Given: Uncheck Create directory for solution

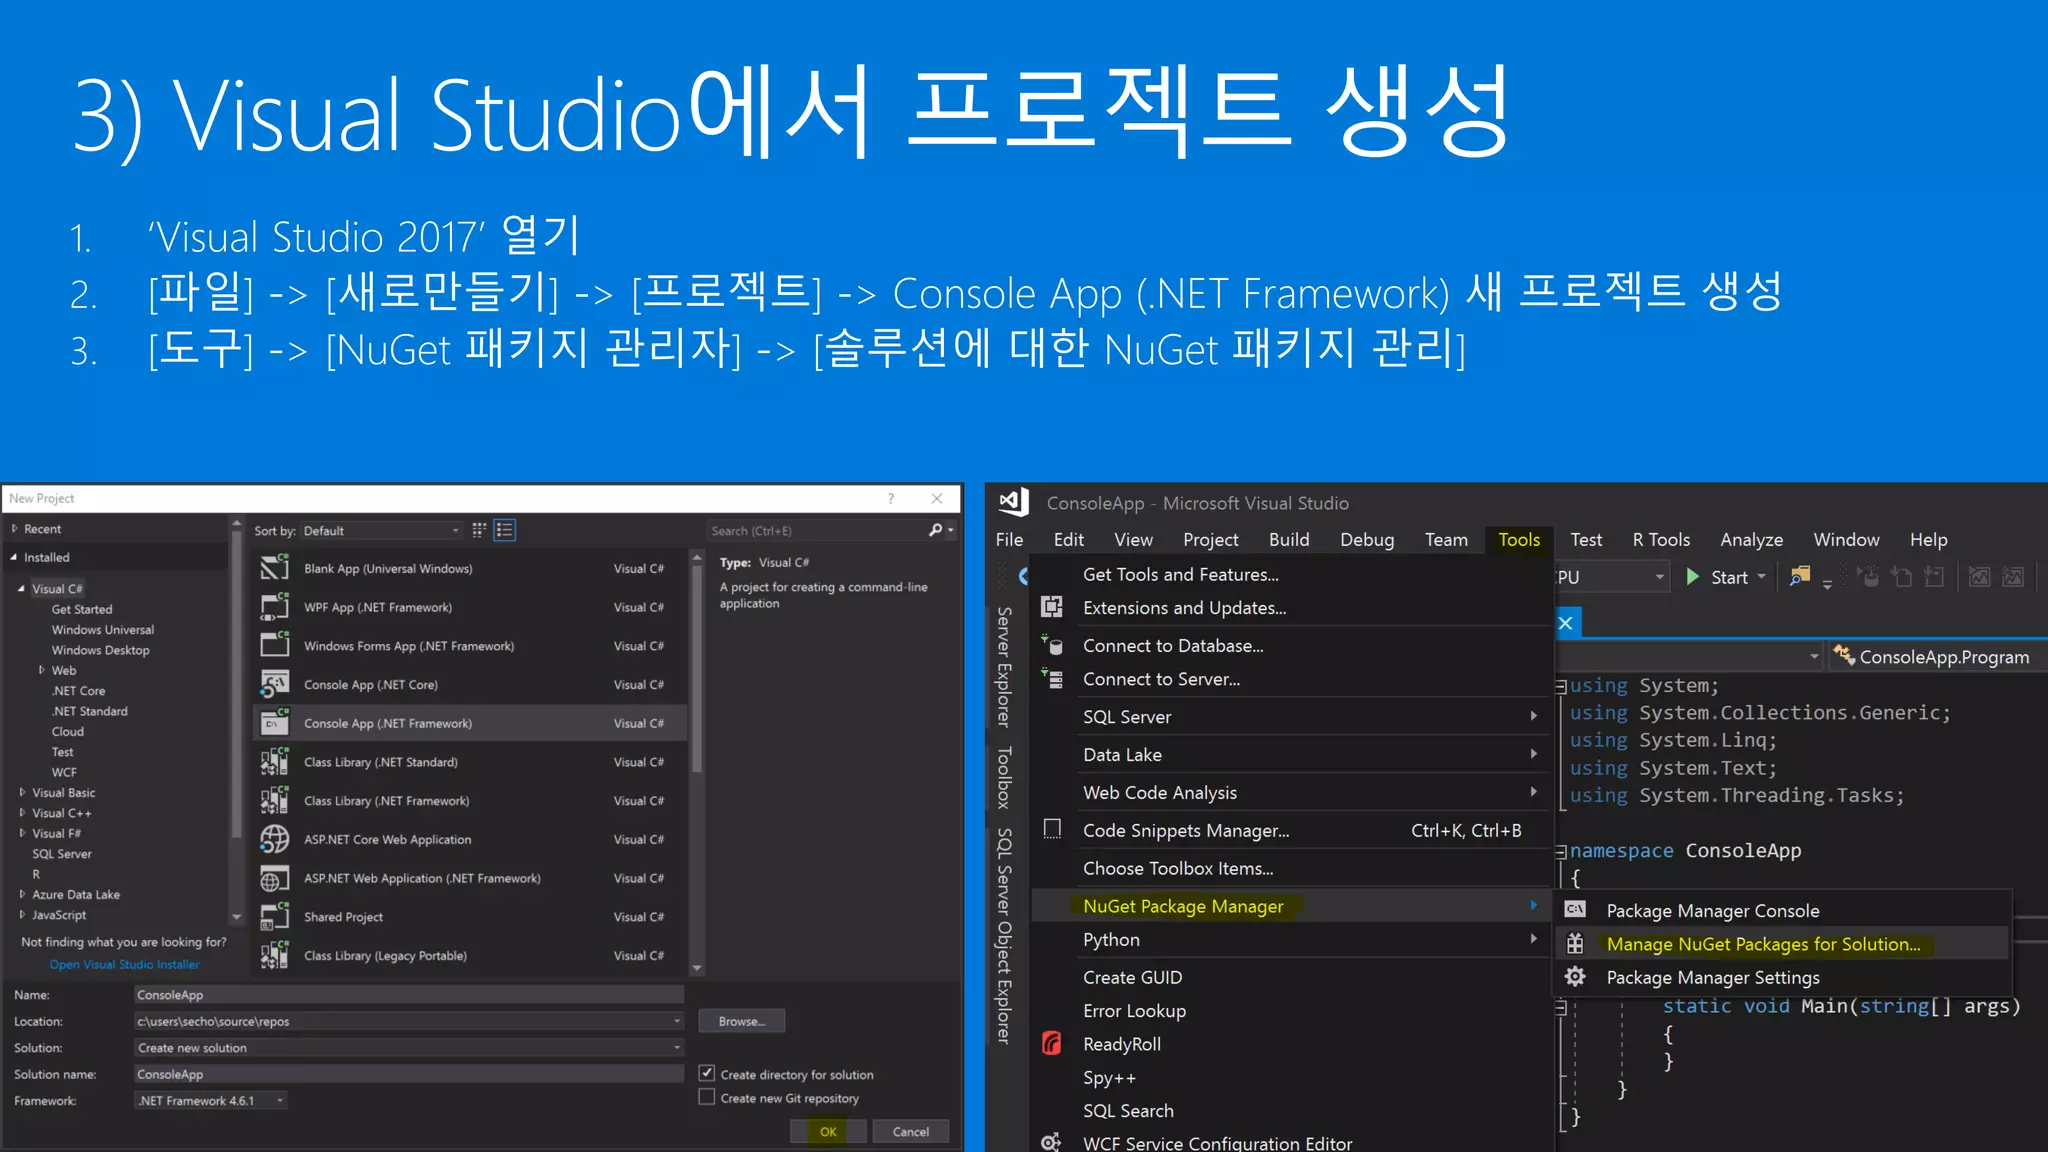Looking at the screenshot, I should 707,1073.
